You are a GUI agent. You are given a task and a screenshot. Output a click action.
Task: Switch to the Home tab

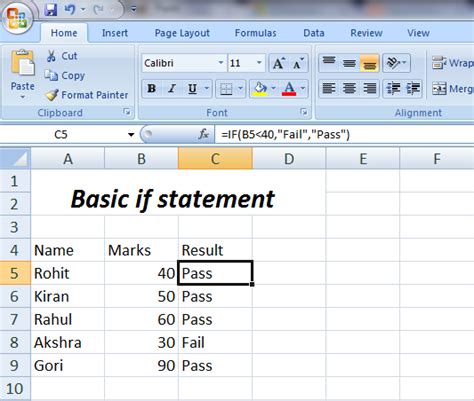click(64, 33)
